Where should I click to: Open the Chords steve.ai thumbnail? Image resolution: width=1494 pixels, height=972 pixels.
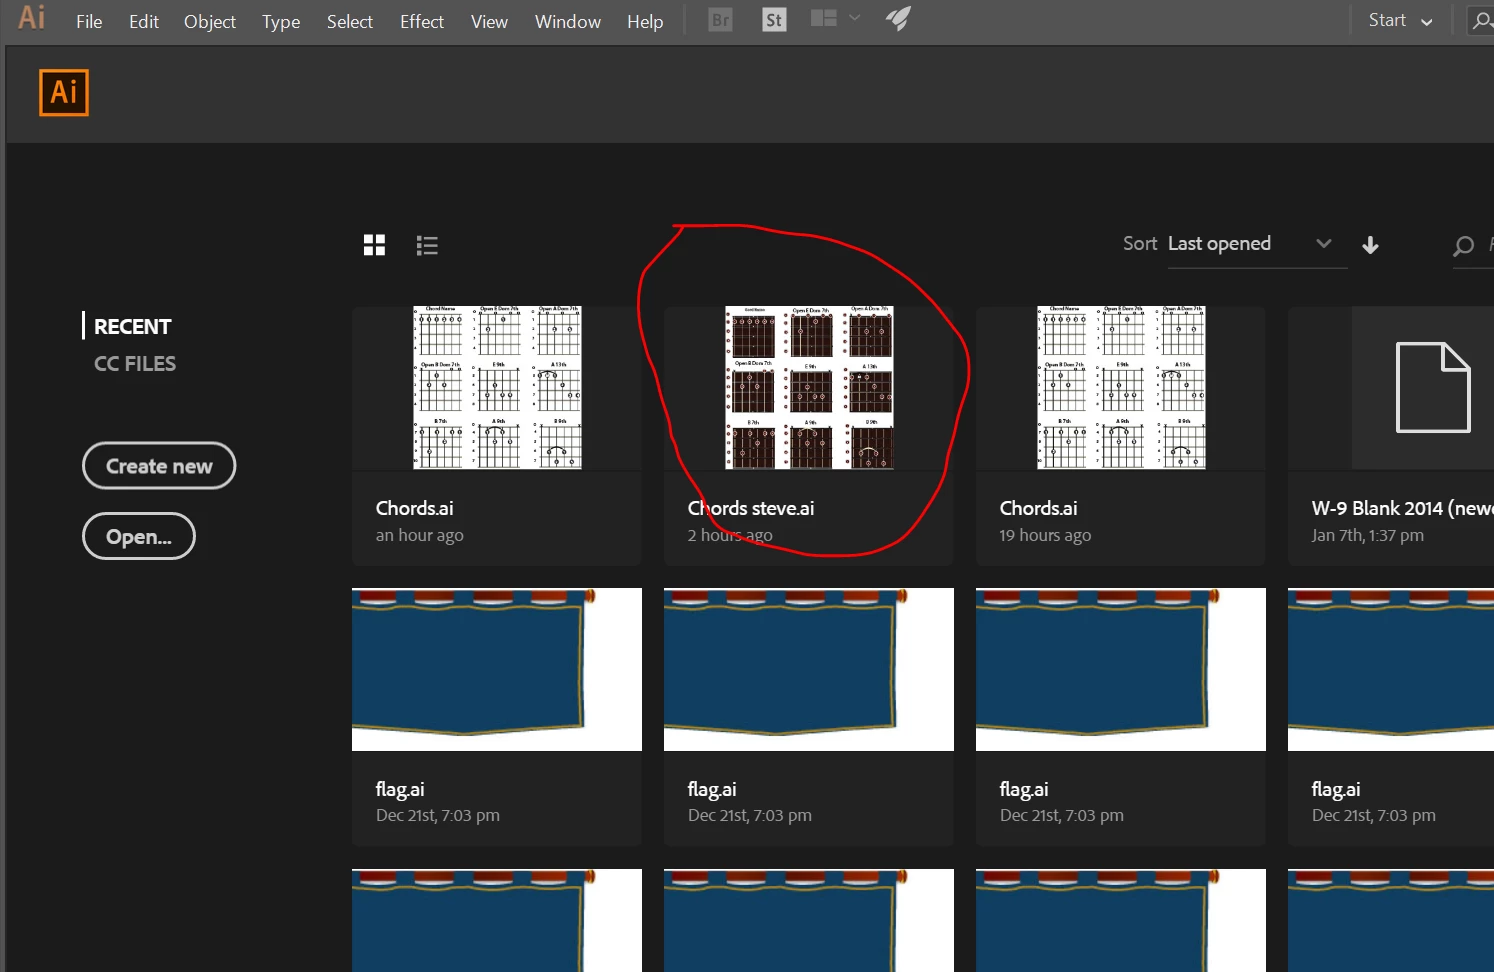click(x=809, y=388)
